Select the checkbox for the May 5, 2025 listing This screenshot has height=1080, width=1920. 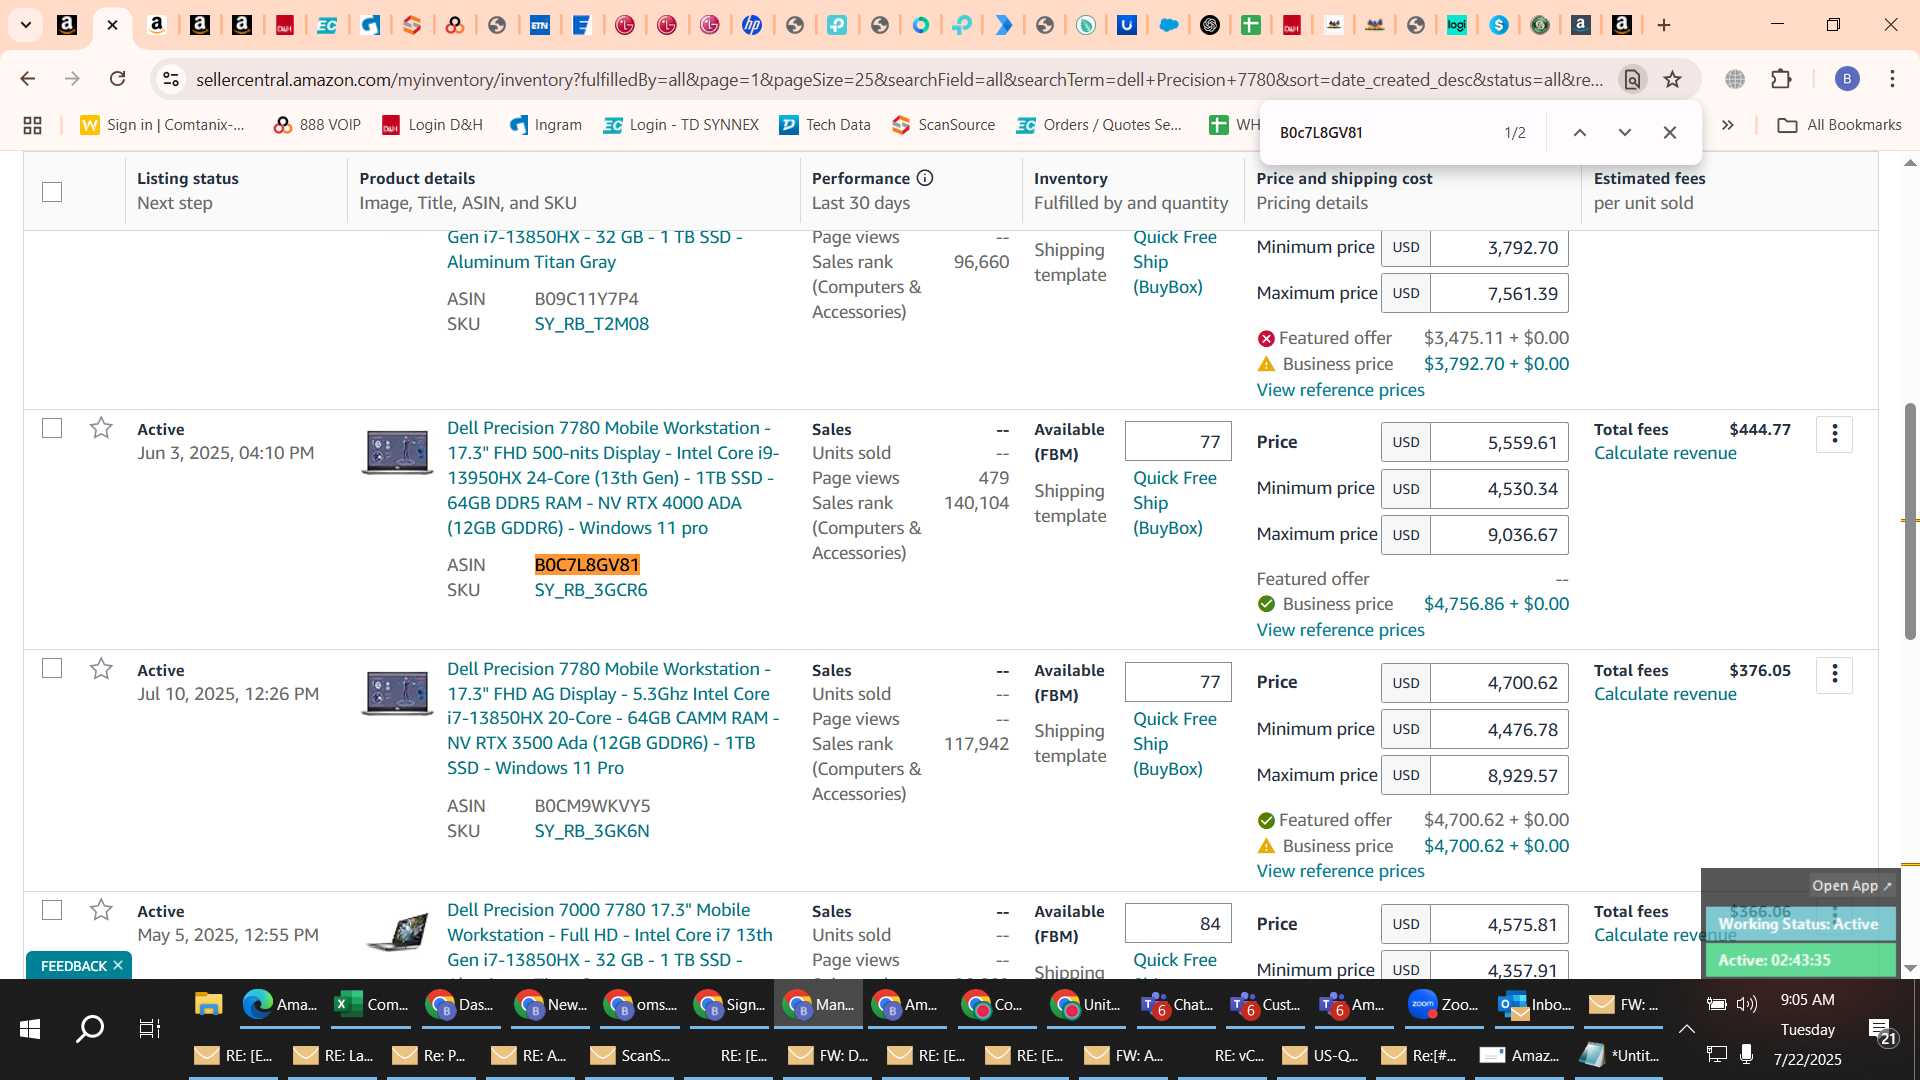pyautogui.click(x=52, y=910)
